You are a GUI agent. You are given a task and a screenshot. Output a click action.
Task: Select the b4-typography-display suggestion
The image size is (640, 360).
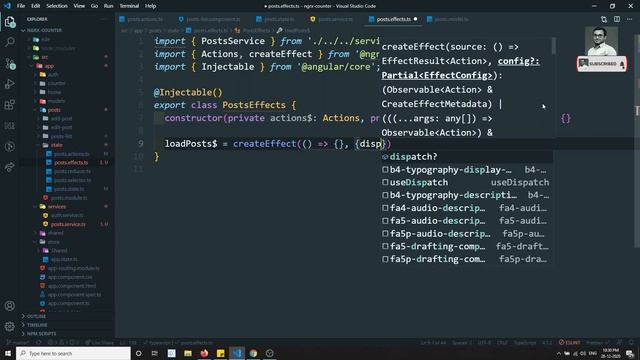coord(467,170)
